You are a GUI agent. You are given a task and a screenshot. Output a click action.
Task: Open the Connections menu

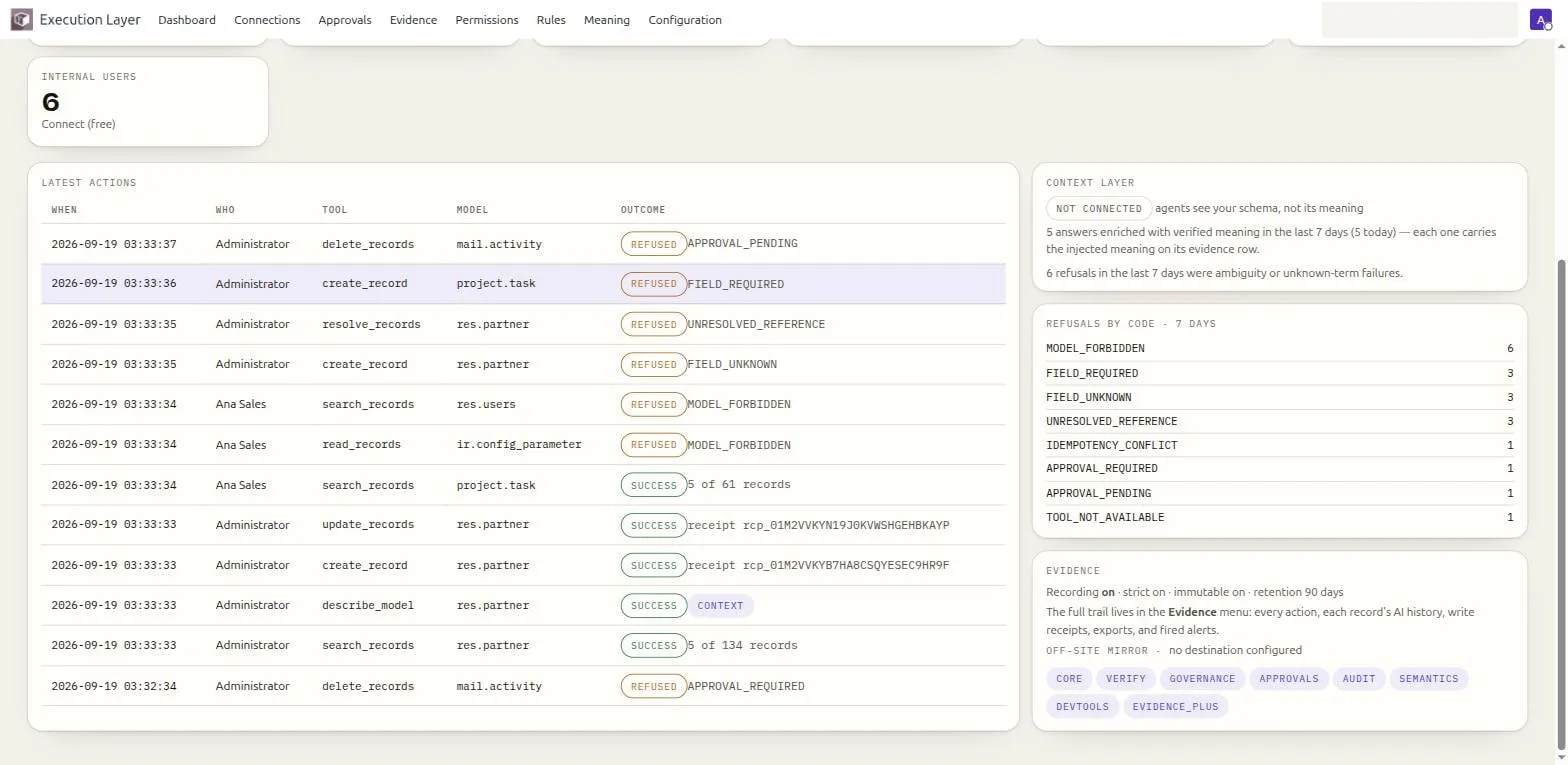click(267, 20)
